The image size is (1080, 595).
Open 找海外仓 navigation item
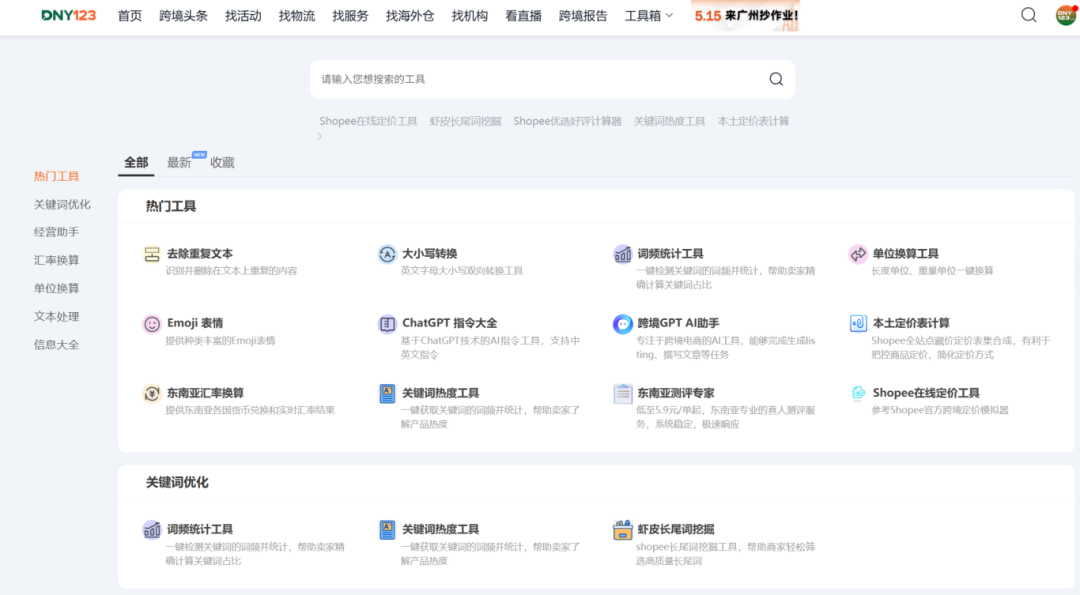click(410, 16)
